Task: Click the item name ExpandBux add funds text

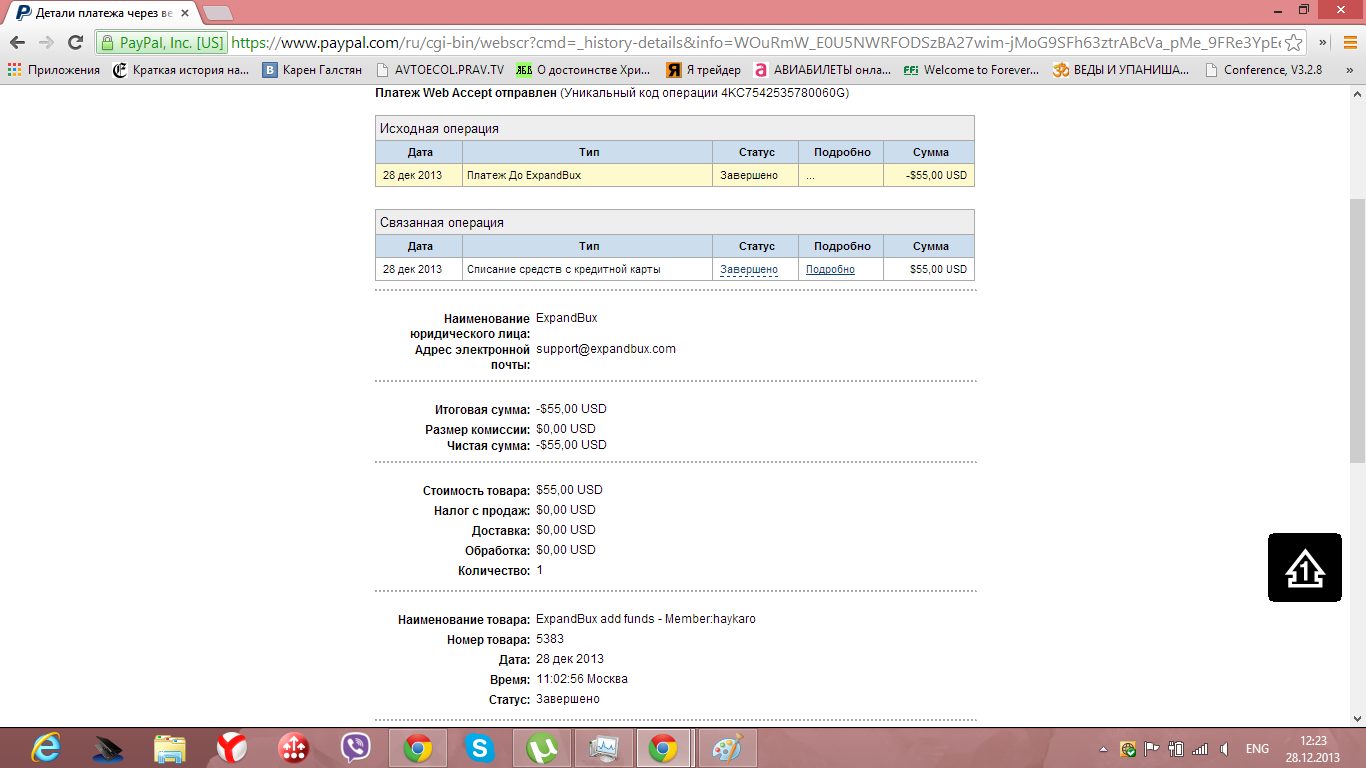Action: click(x=646, y=619)
